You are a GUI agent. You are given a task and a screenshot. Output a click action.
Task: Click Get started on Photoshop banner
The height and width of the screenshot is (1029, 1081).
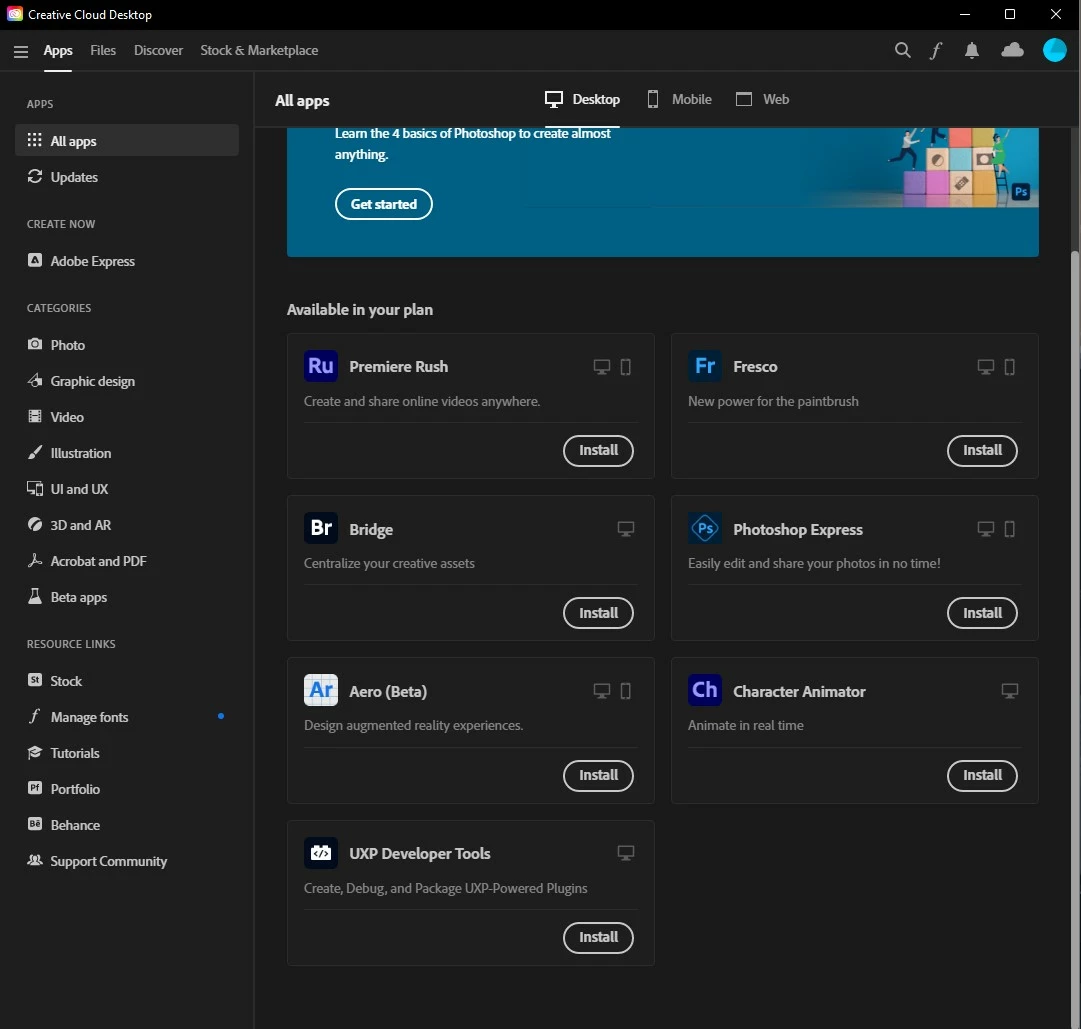click(x=383, y=204)
